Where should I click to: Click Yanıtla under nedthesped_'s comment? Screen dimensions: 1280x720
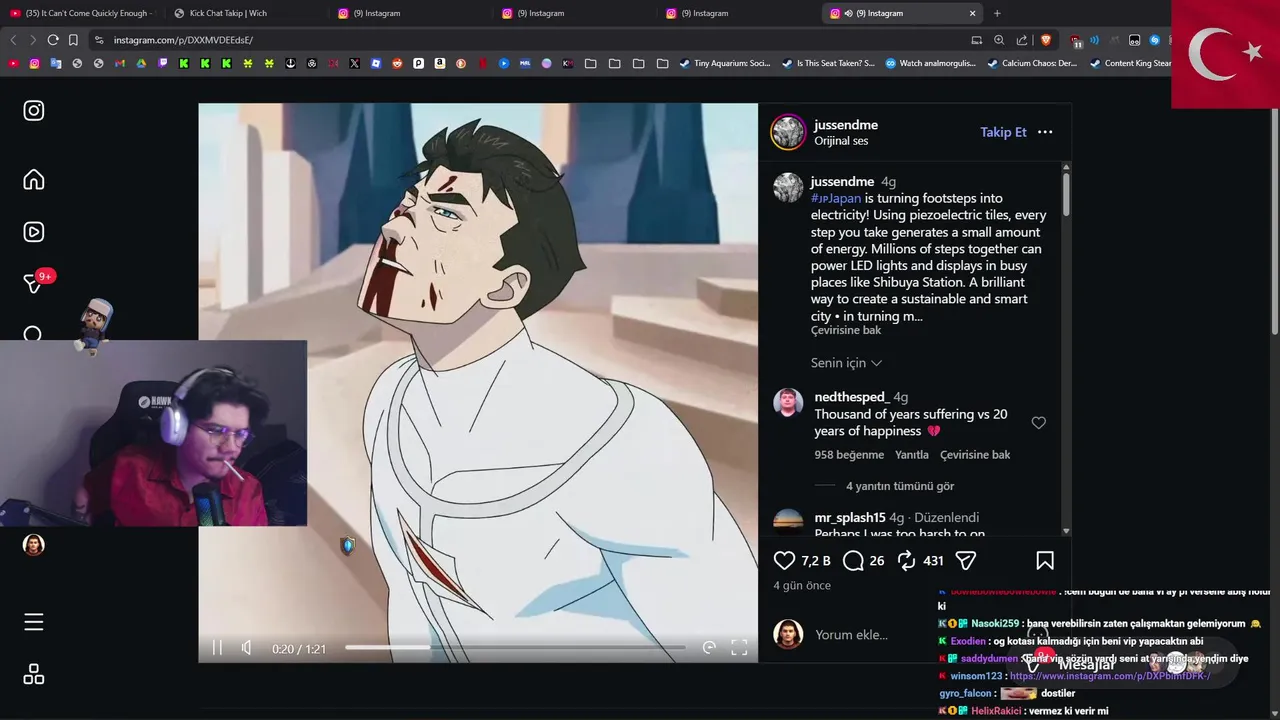pos(912,455)
